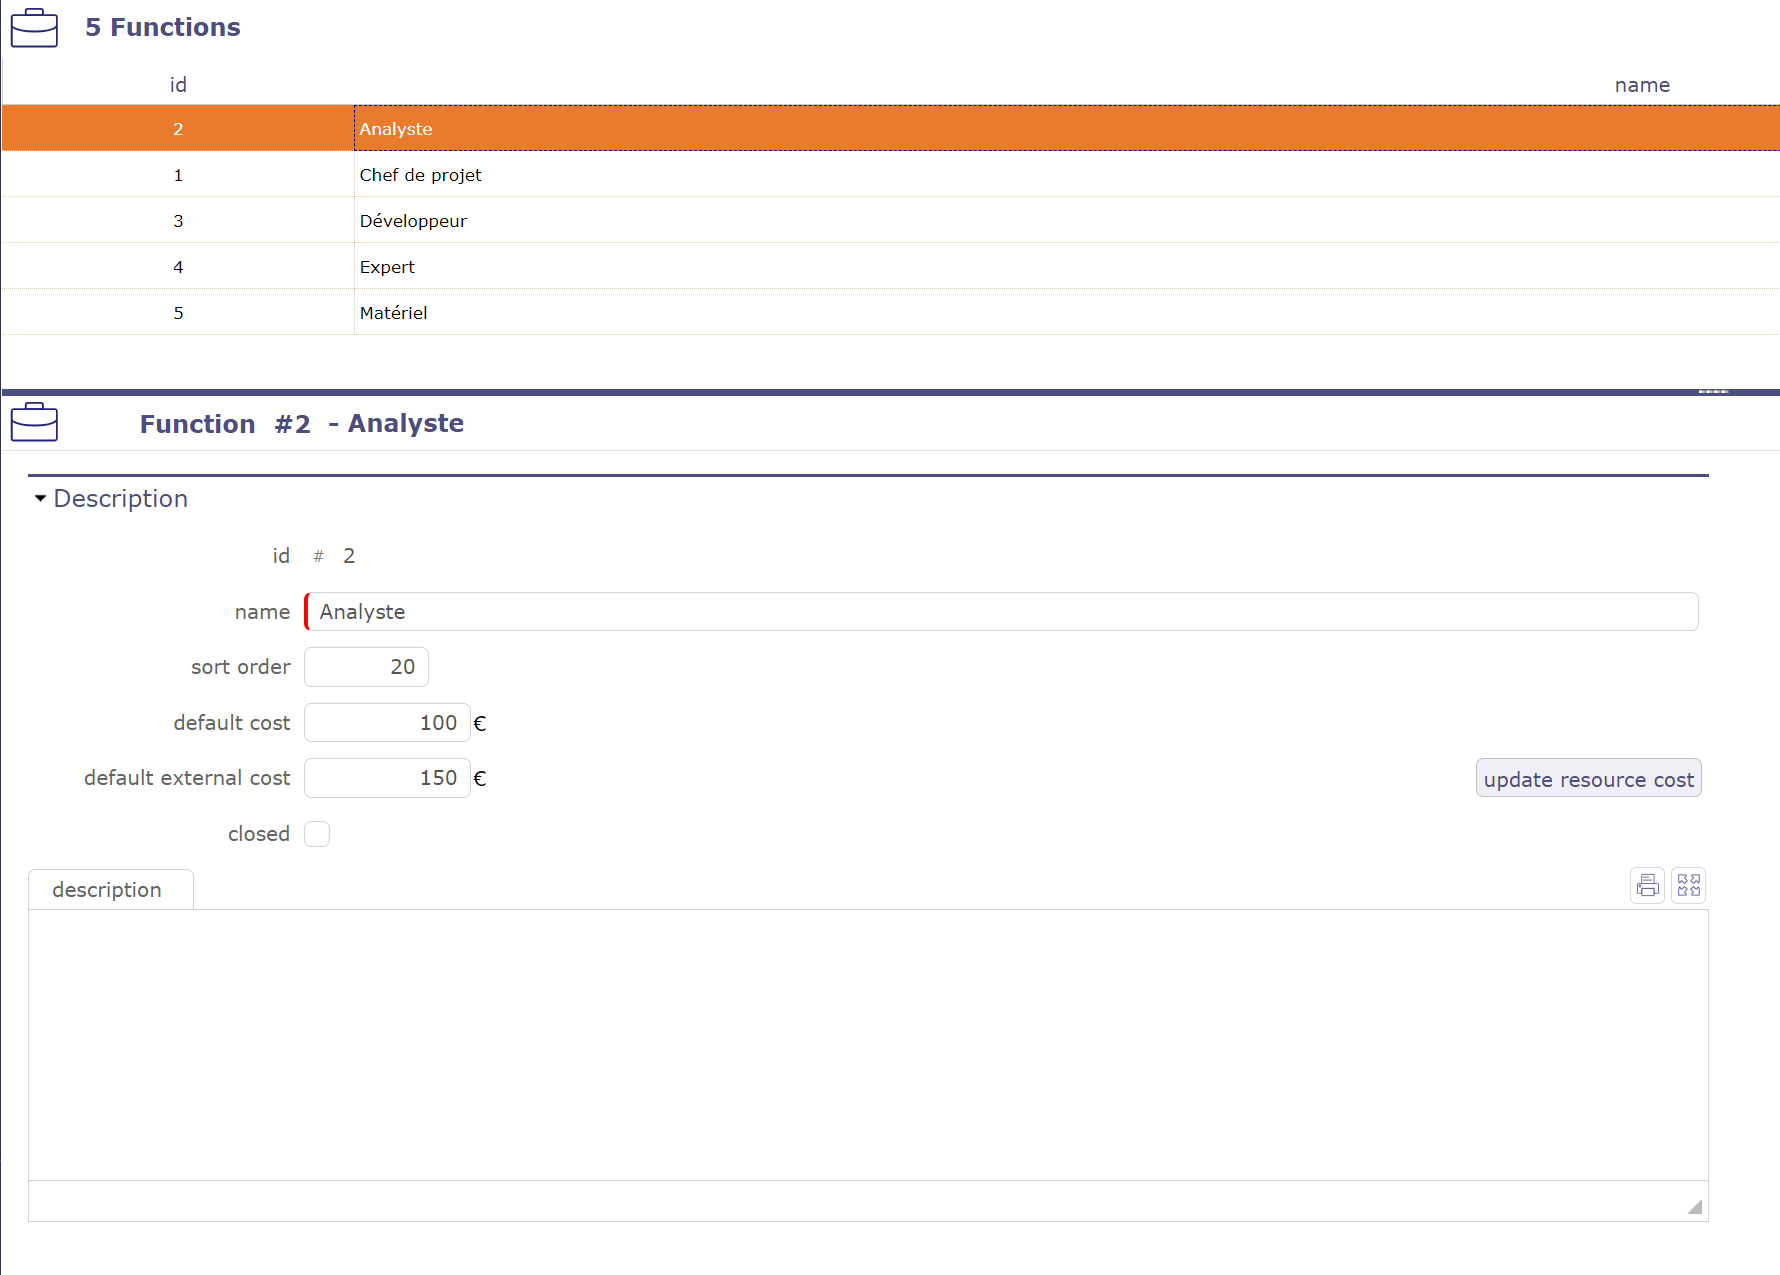The image size is (1780, 1275).
Task: Click briefcase icon in Function #2 header
Action: click(34, 422)
